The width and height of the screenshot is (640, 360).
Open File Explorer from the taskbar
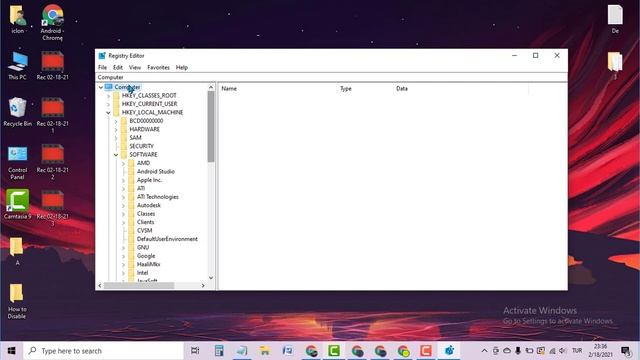[265, 351]
